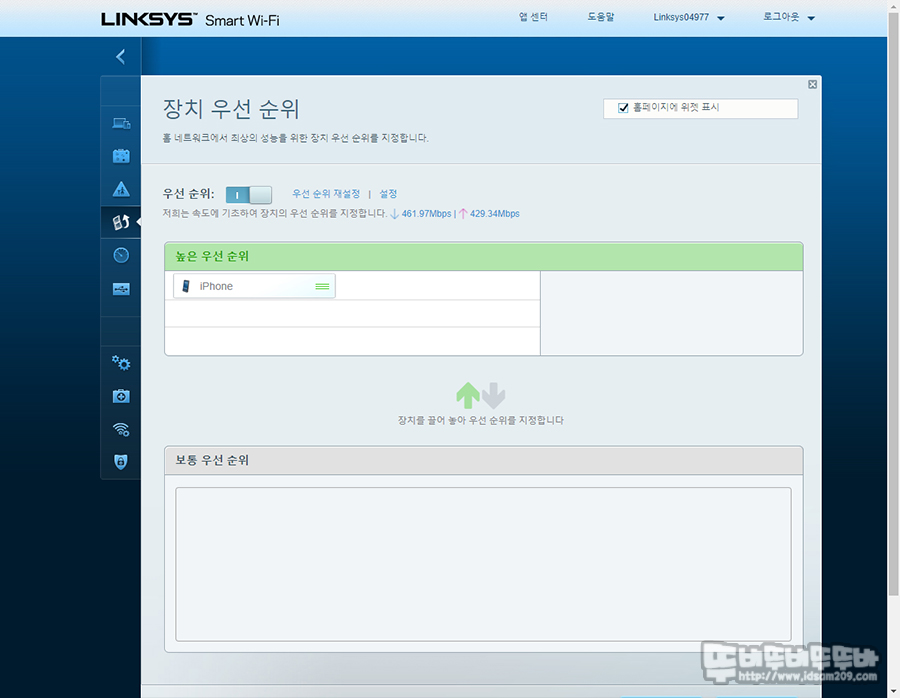Click the 461.97Mbps download speed link
This screenshot has height=698, width=900.
coord(426,214)
